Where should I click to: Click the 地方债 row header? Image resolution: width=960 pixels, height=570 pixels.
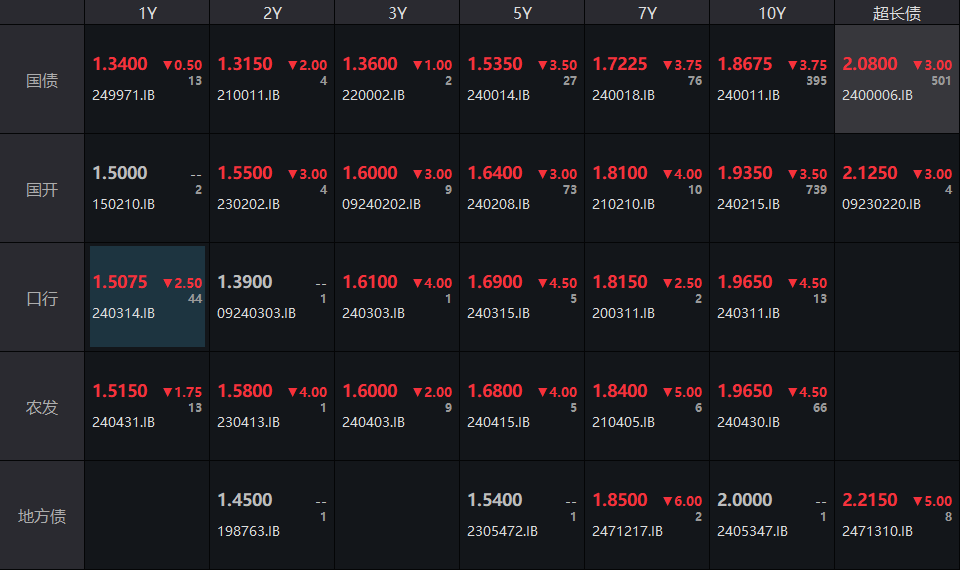(x=42, y=516)
